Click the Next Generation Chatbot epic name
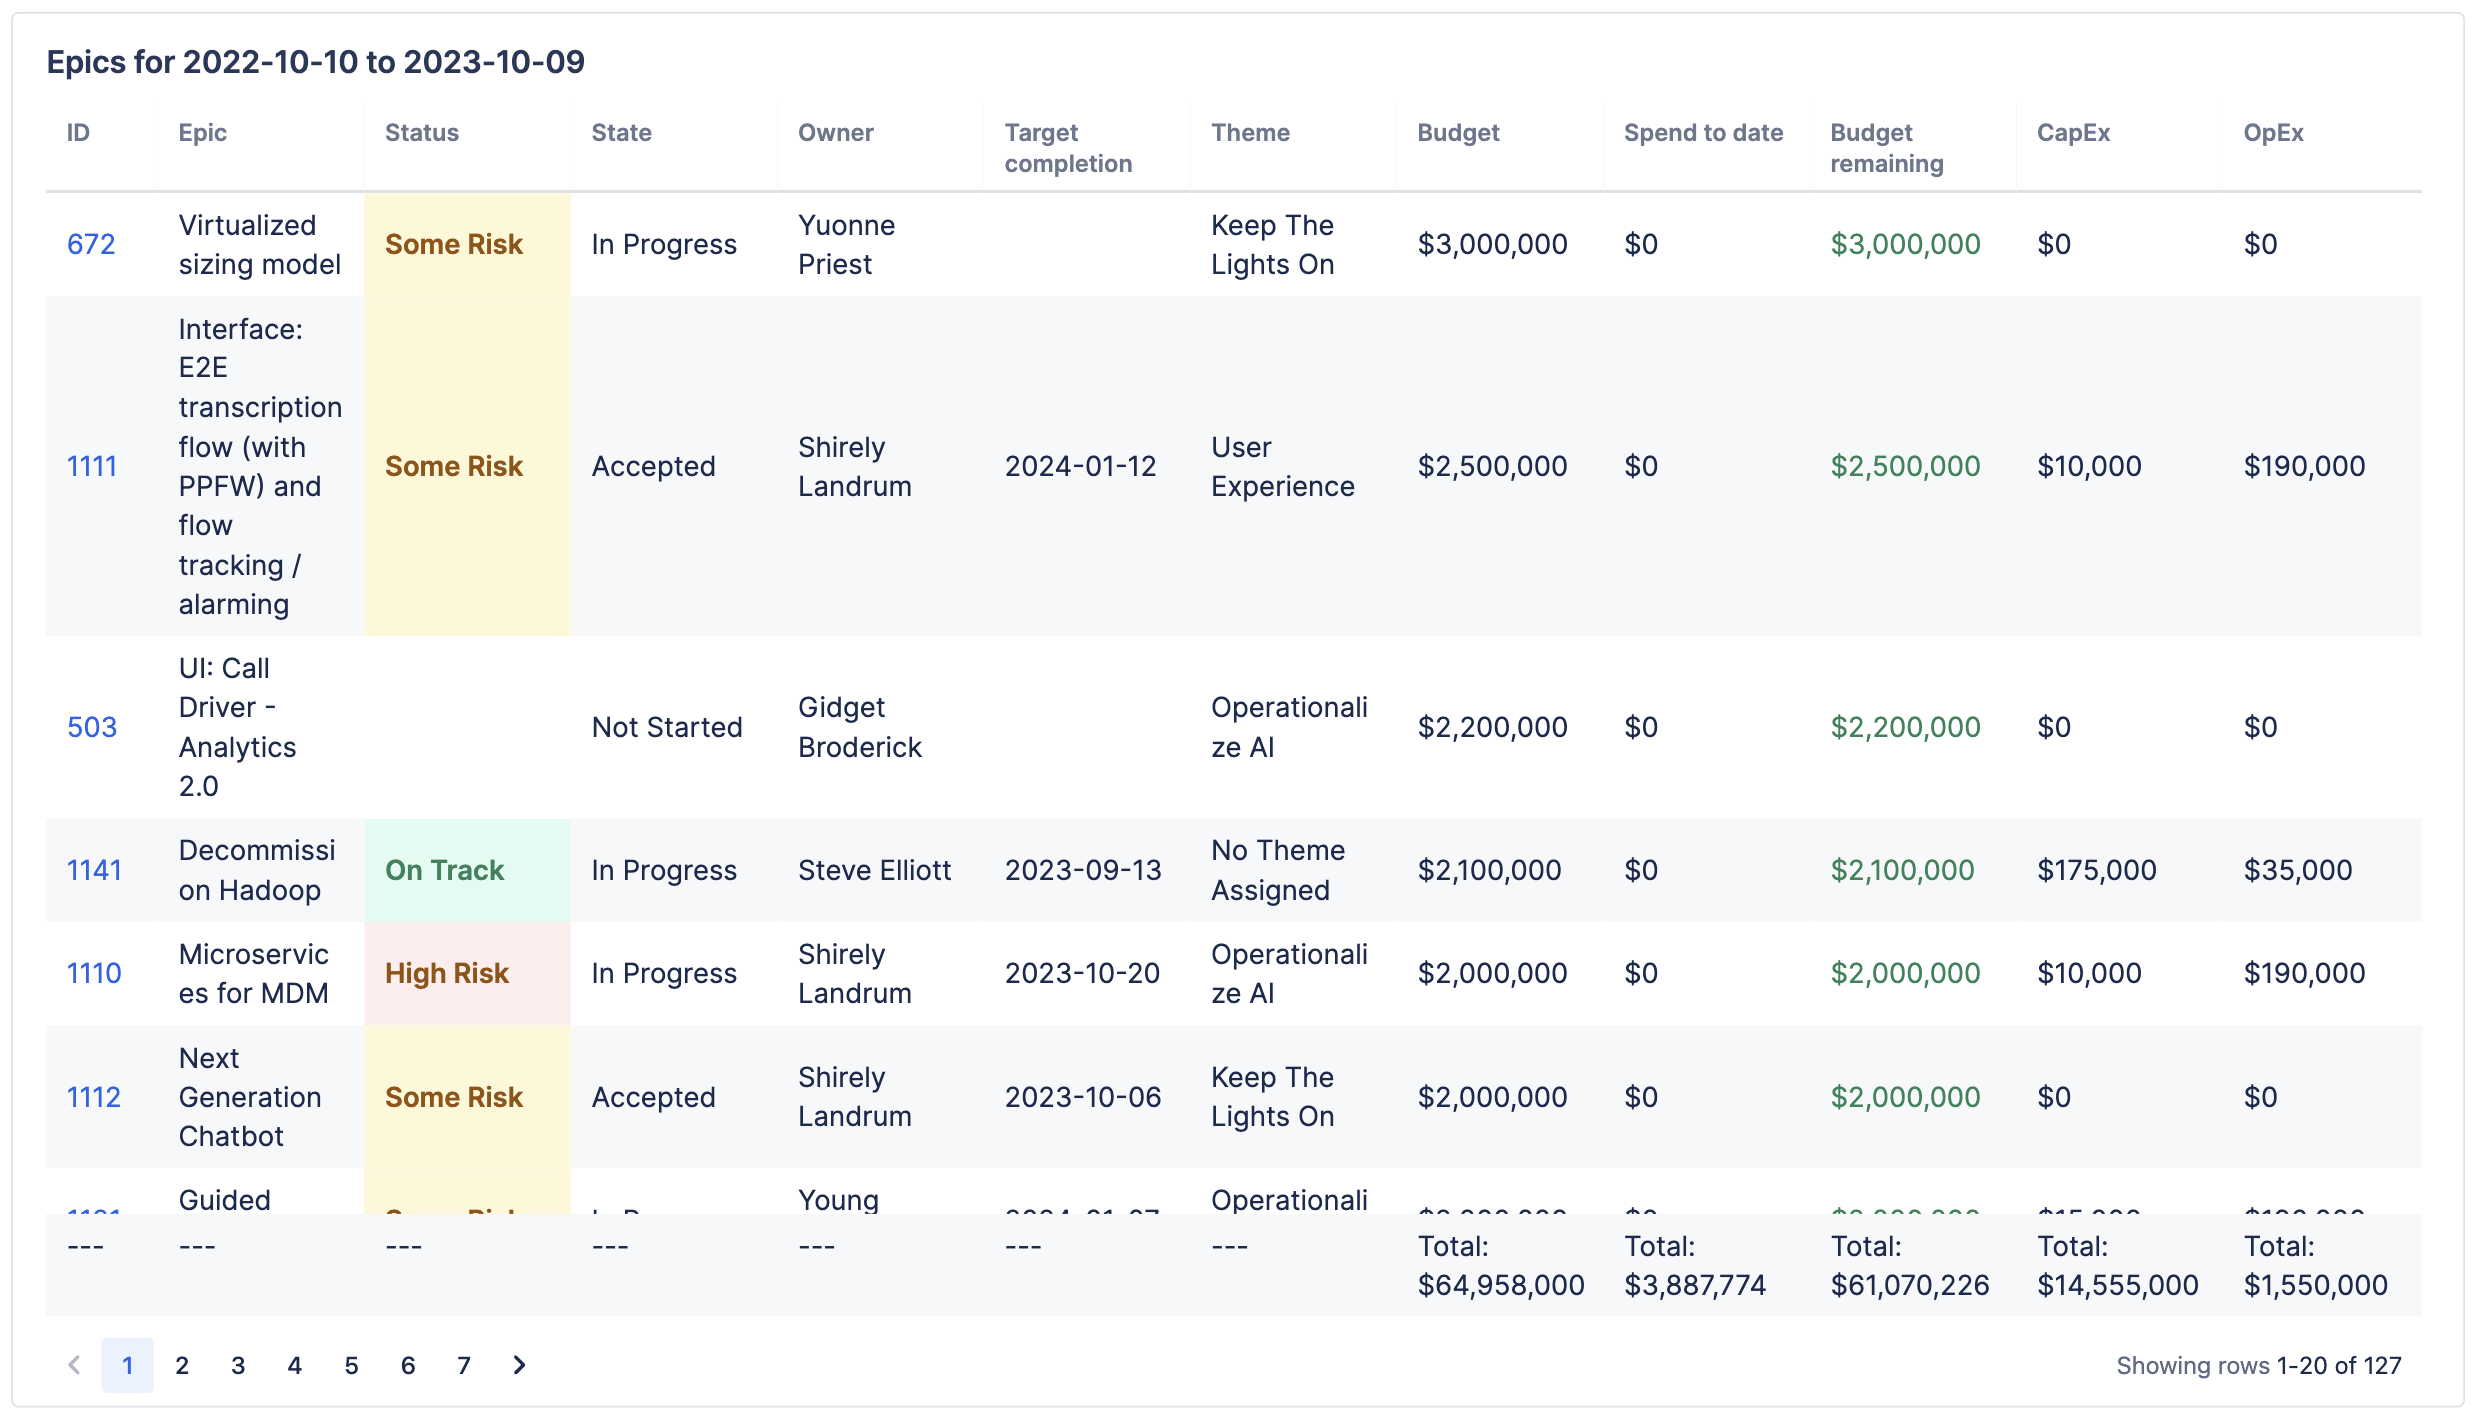 pyautogui.click(x=250, y=1097)
